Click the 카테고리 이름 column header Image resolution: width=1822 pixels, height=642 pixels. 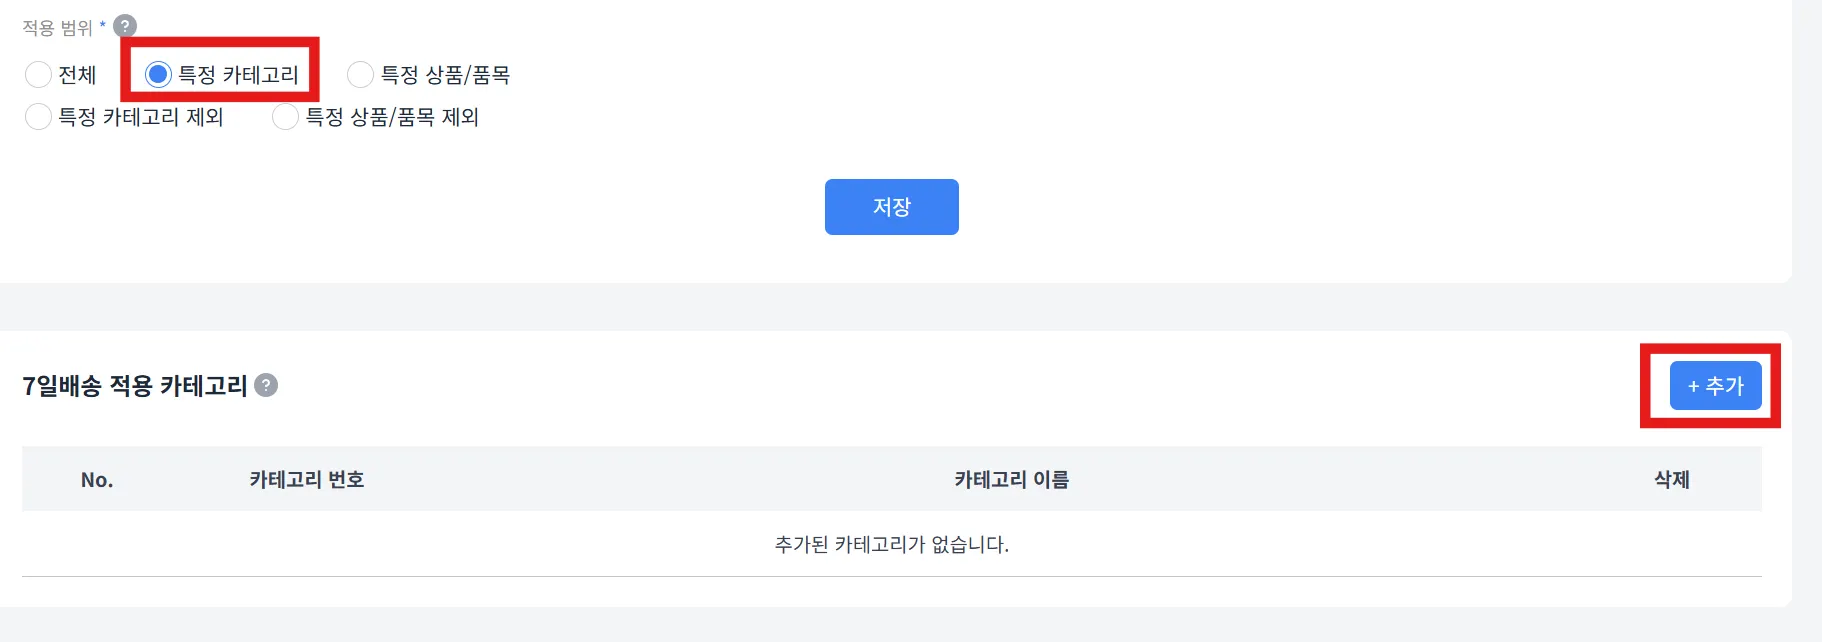pyautogui.click(x=1011, y=480)
